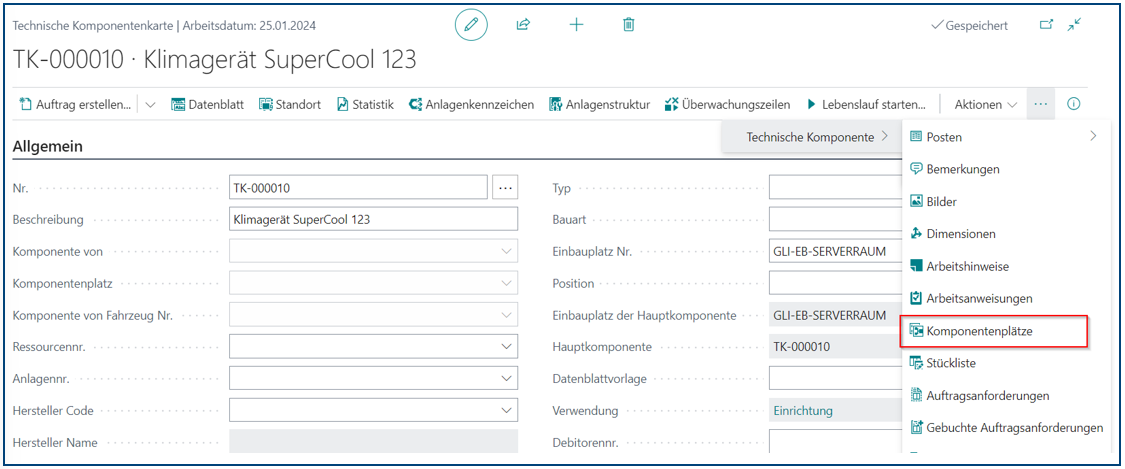Click the collapse arrows icon

(1073, 25)
